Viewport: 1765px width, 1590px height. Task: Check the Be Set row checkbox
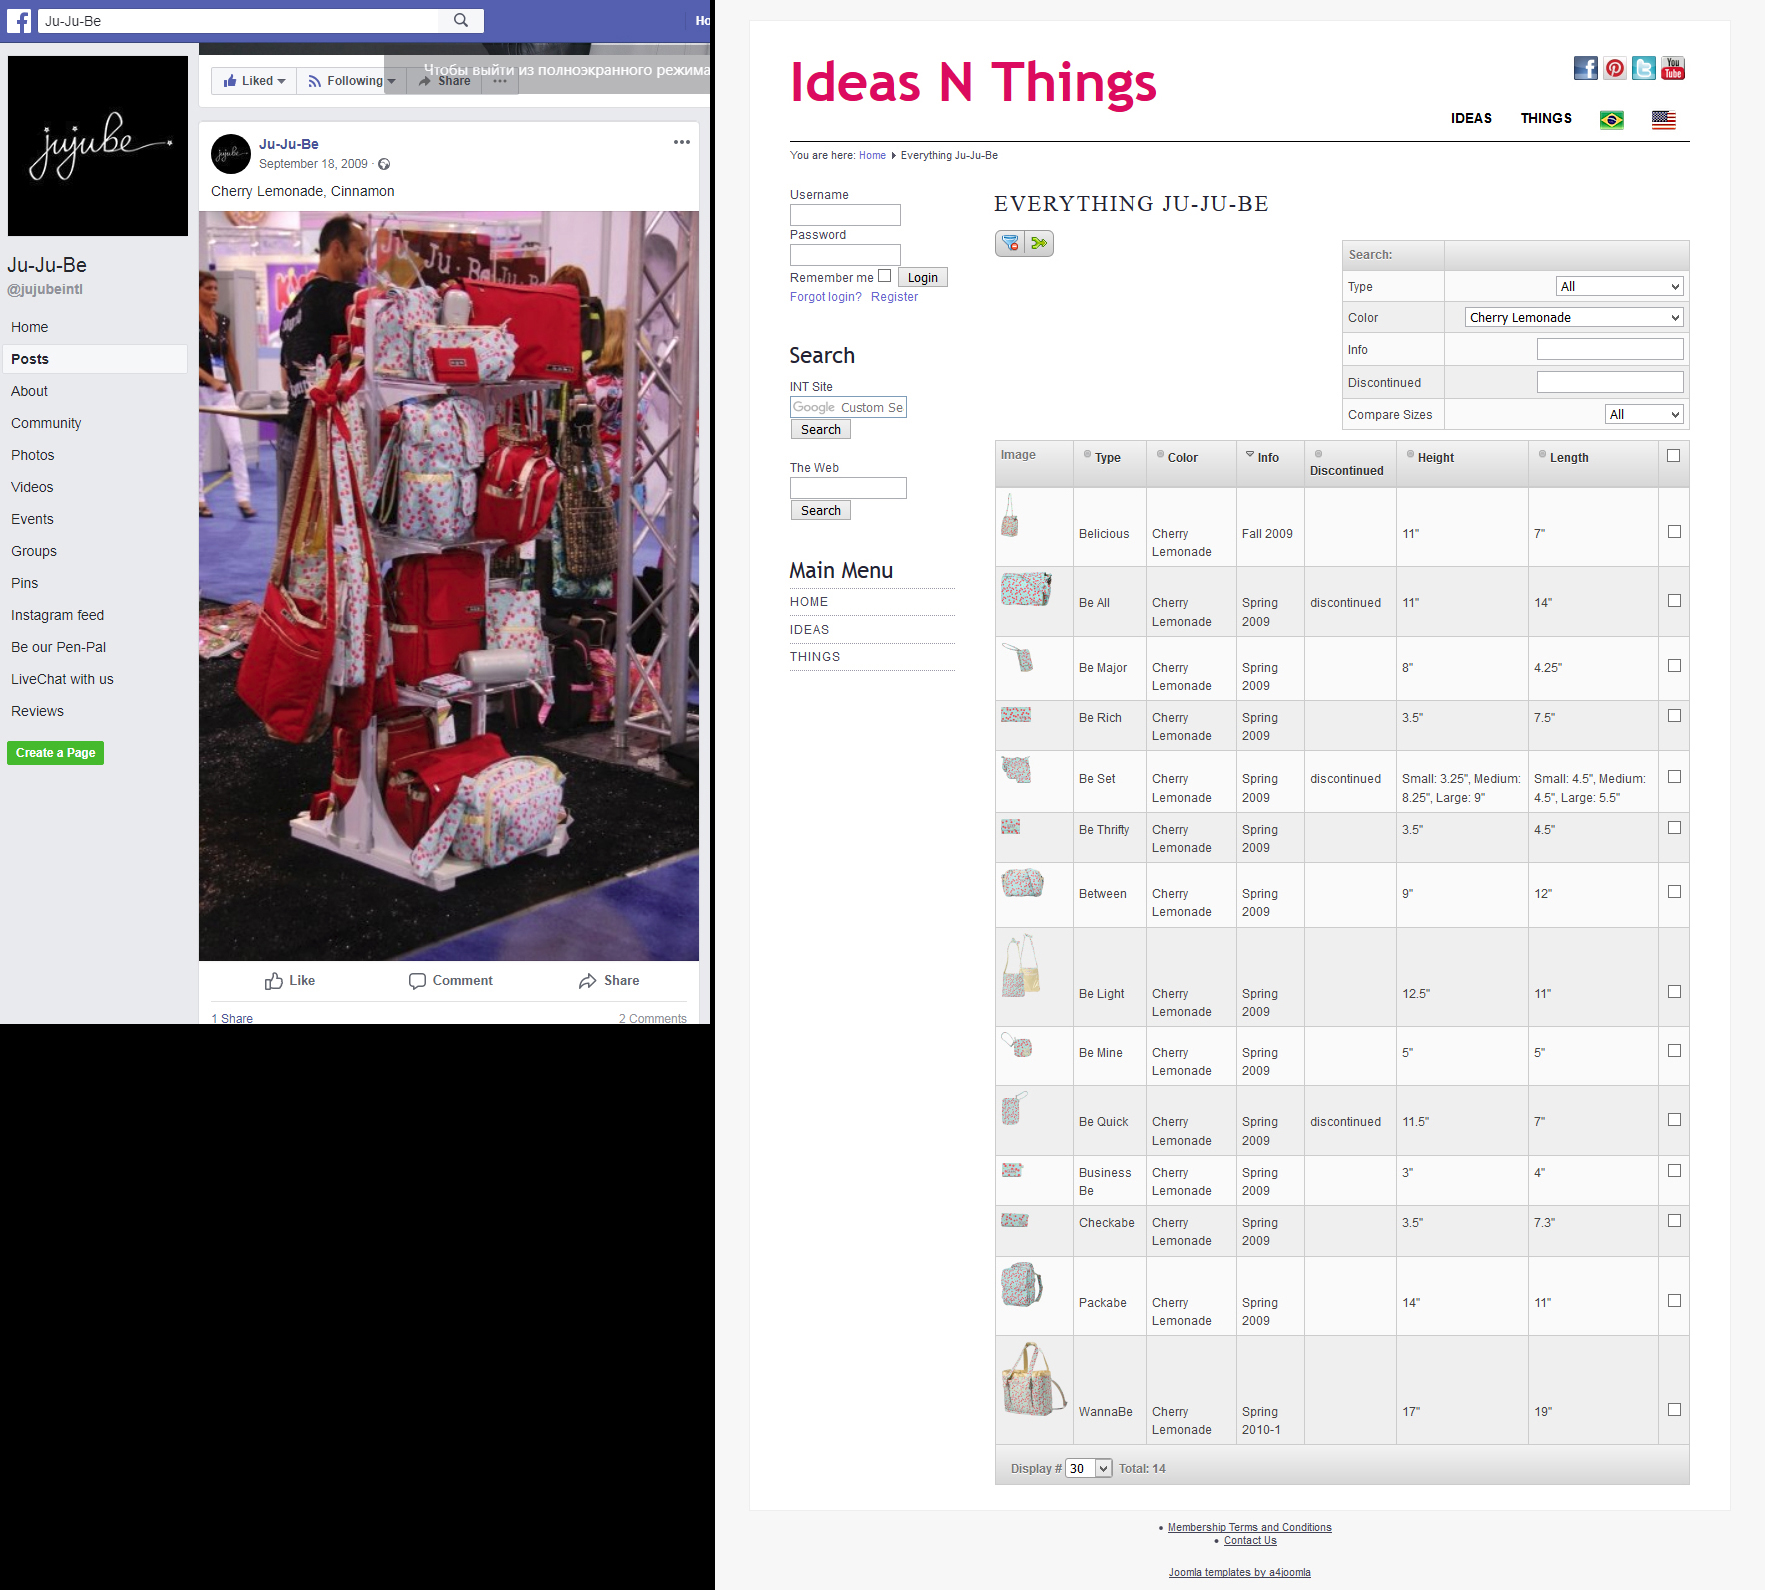tap(1674, 777)
